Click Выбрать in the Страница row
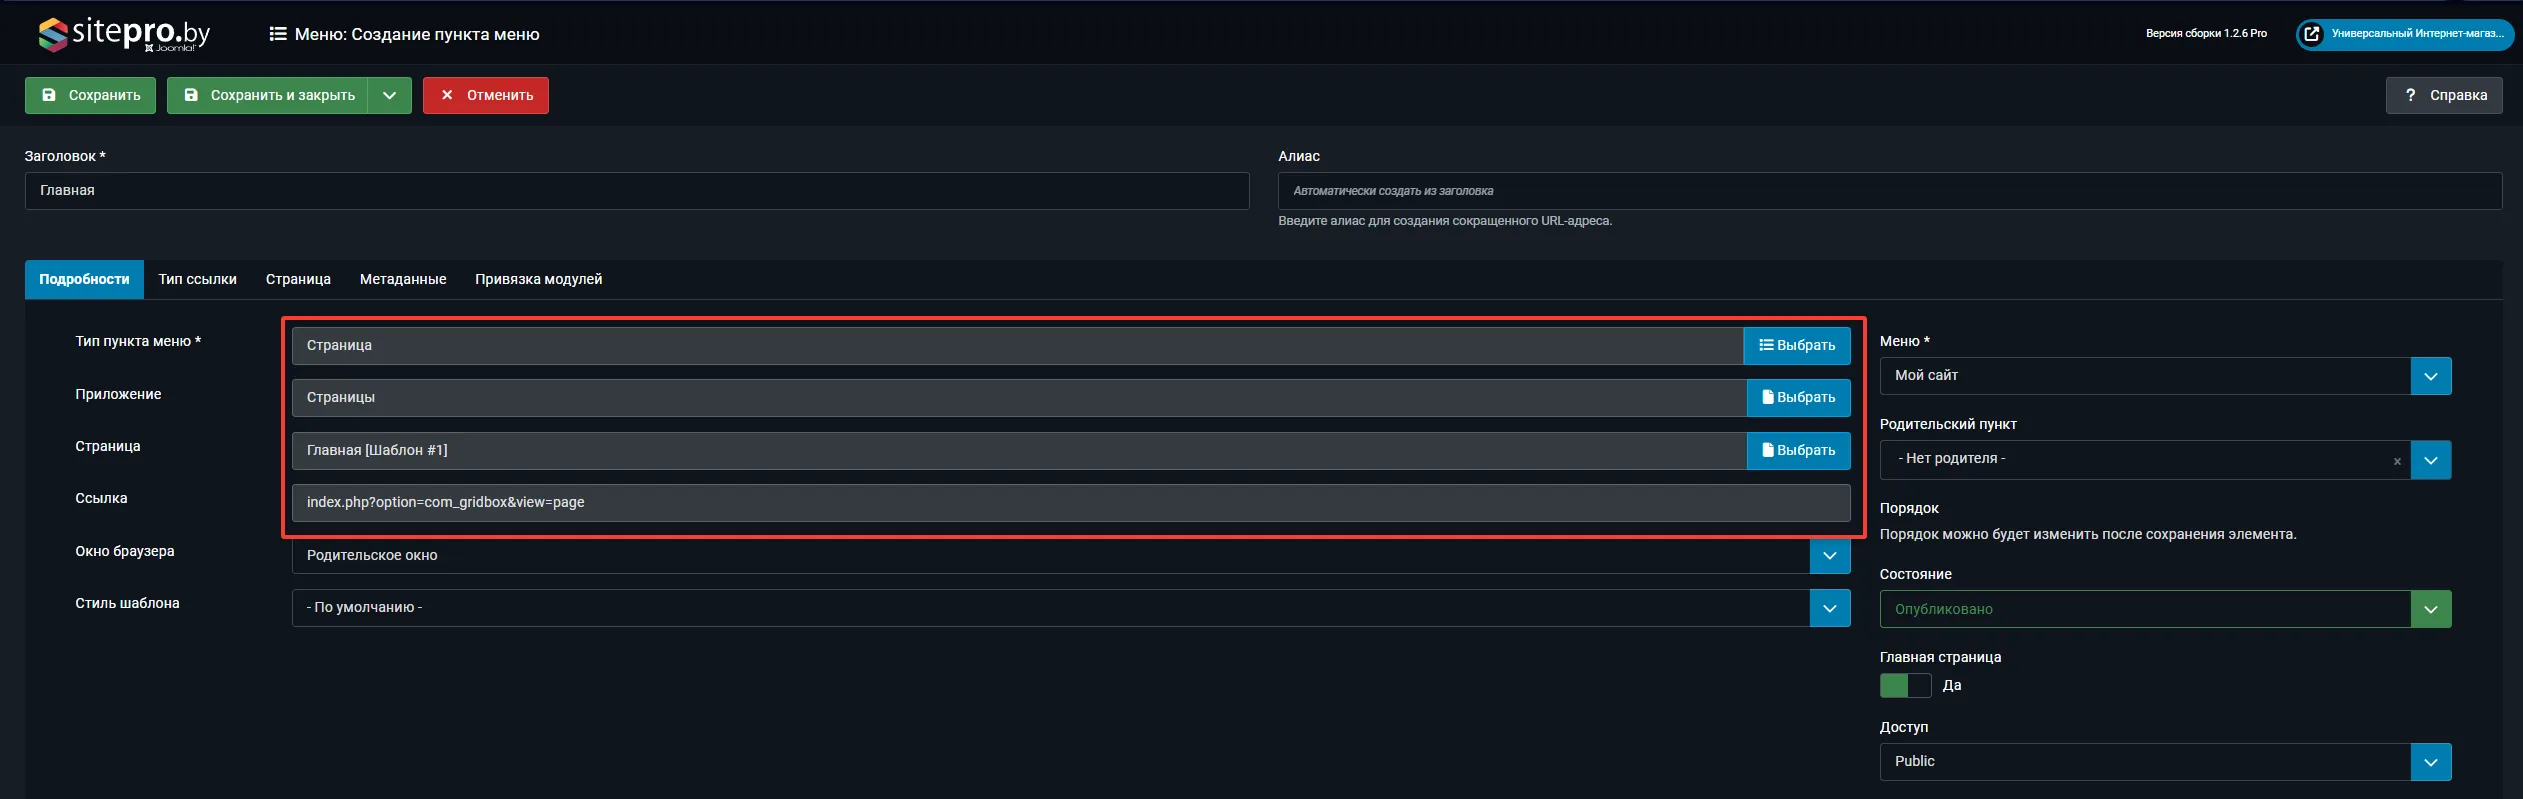 point(1797,451)
